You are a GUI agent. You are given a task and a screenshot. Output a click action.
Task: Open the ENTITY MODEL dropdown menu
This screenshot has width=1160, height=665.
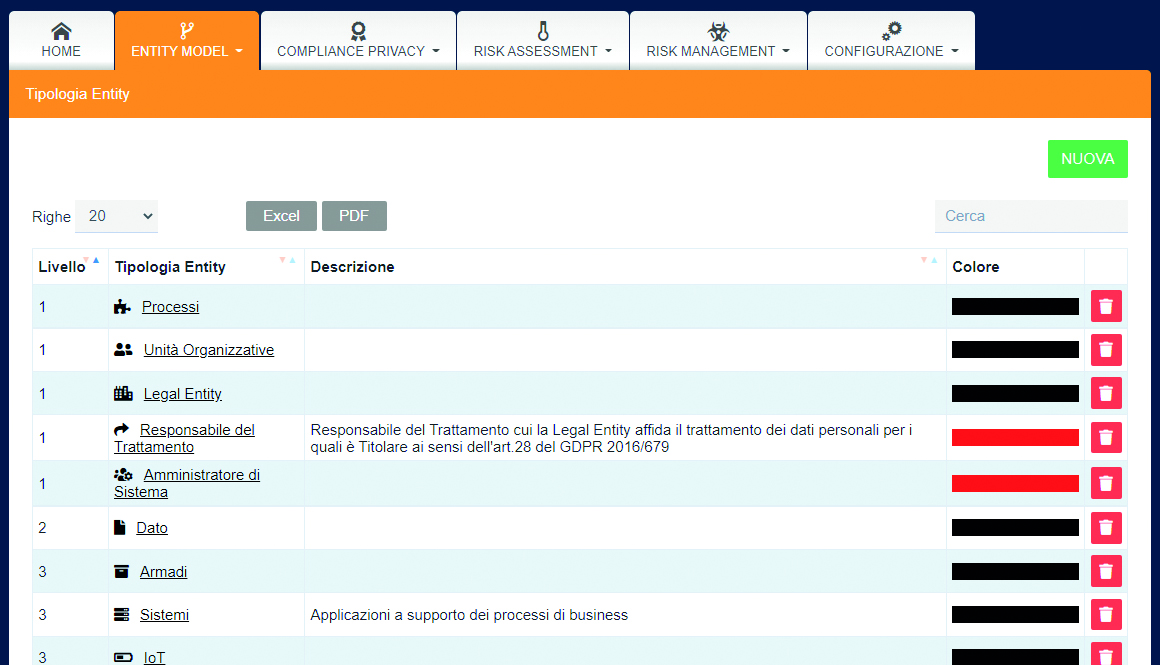tap(187, 40)
